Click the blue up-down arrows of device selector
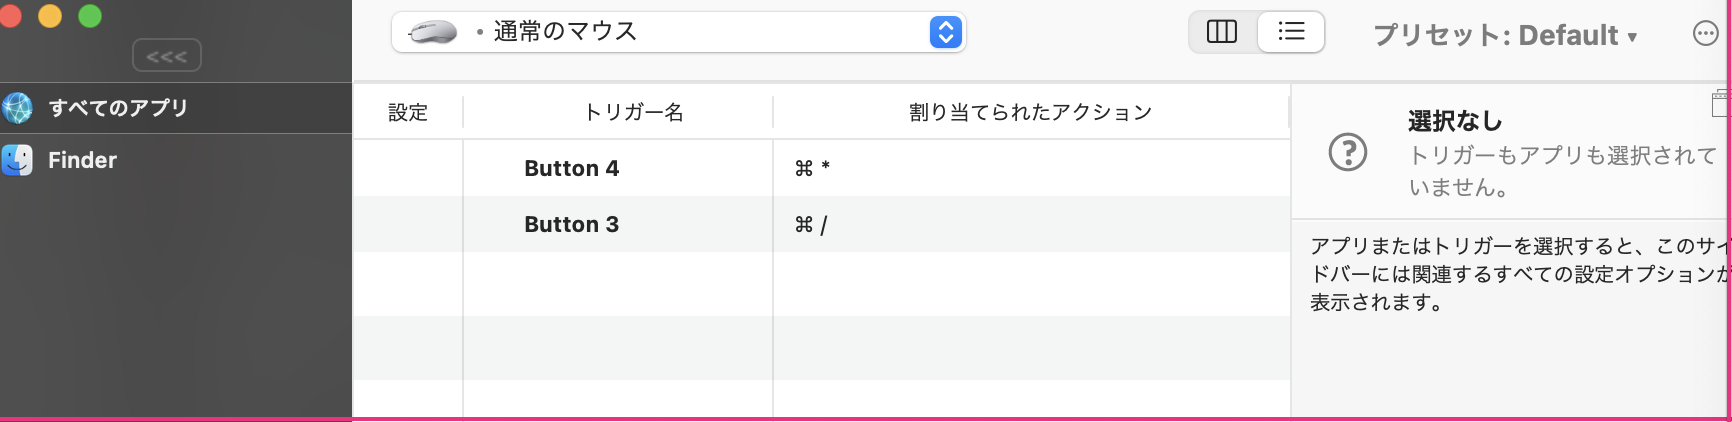The width and height of the screenshot is (1732, 422). pos(945,32)
